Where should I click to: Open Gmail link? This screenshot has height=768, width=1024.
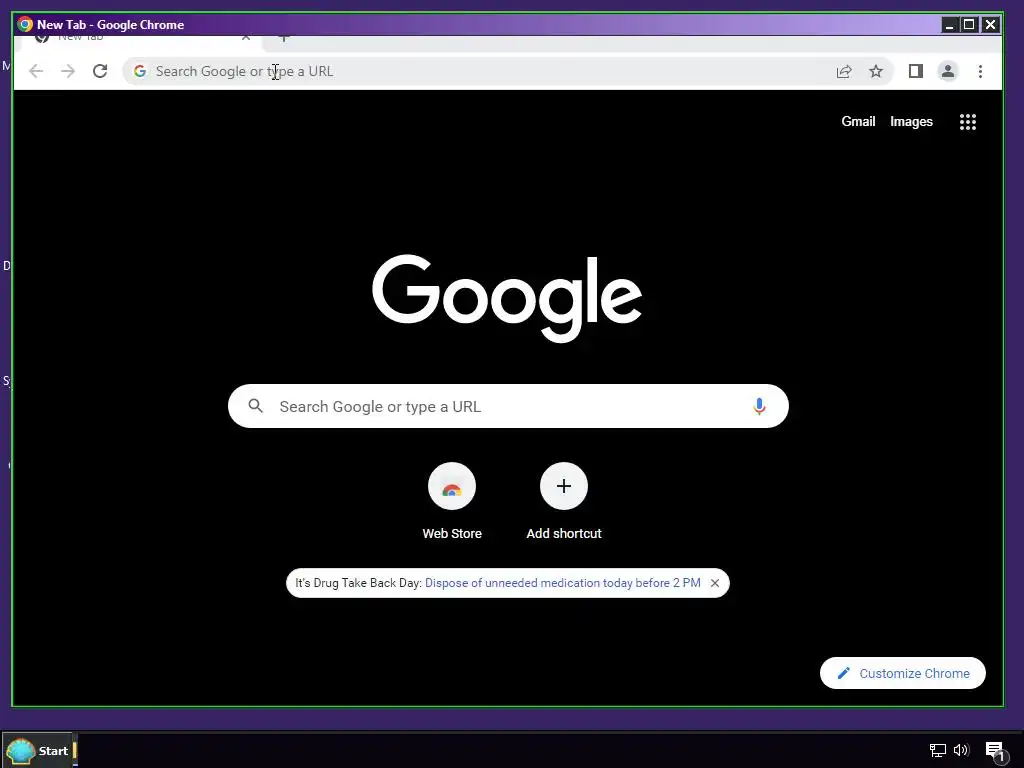pyautogui.click(x=858, y=121)
